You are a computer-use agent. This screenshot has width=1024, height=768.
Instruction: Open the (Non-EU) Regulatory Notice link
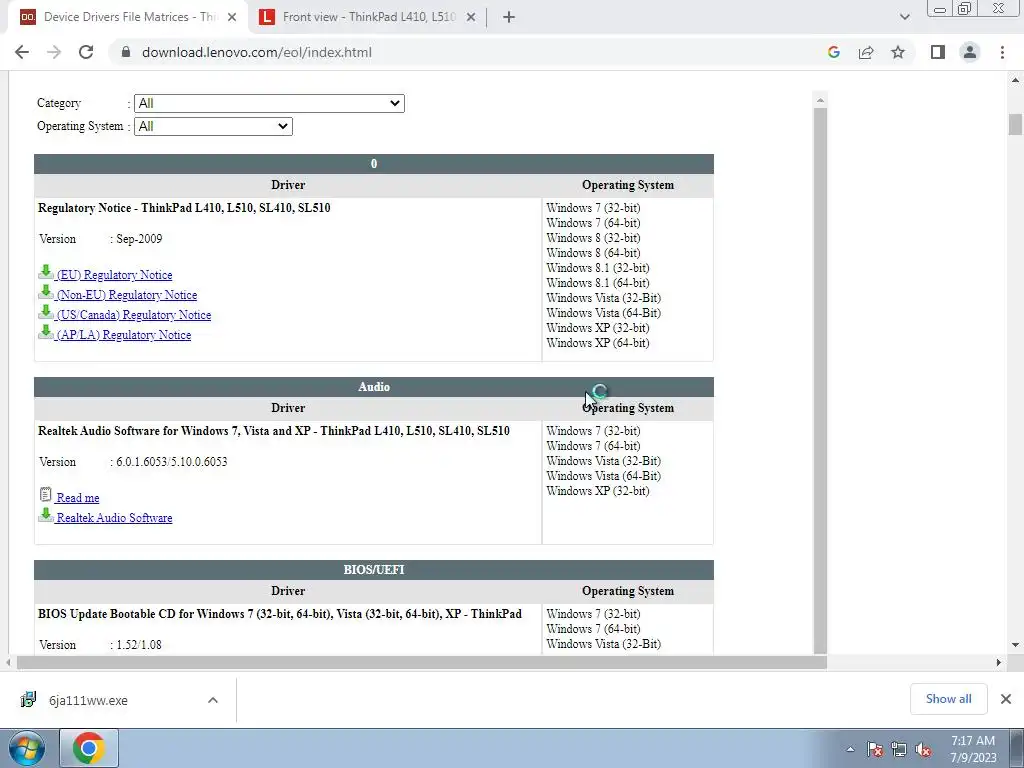pyautogui.click(x=127, y=295)
